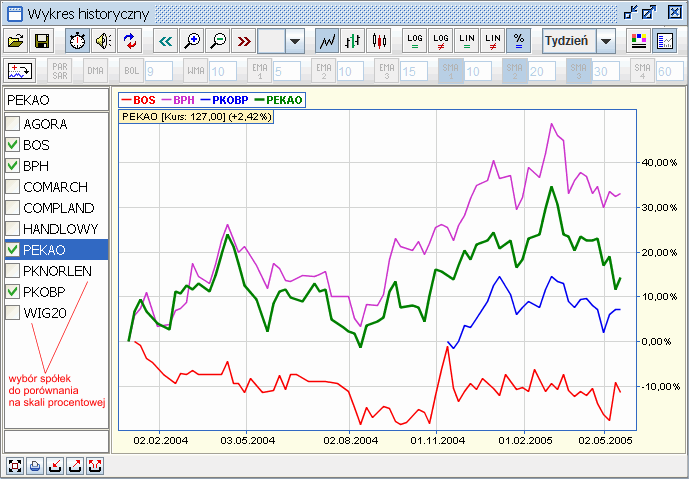This screenshot has height=479, width=689.
Task: Toggle the BOL indicator button
Action: coord(131,71)
